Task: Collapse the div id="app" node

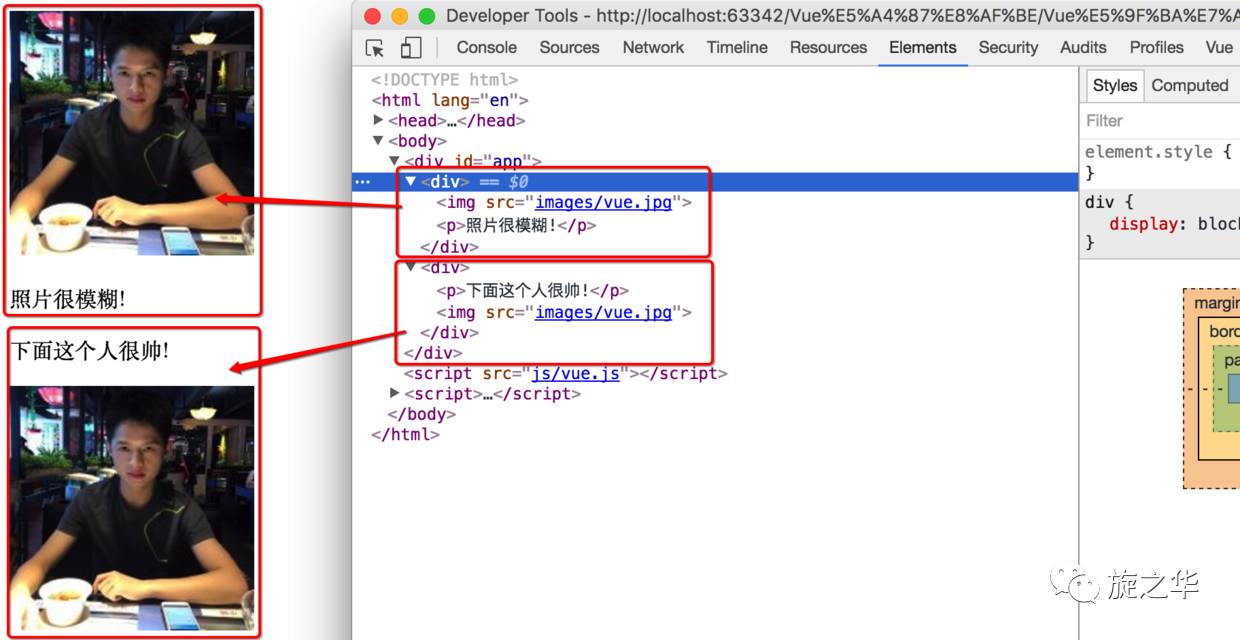Action: [x=395, y=161]
